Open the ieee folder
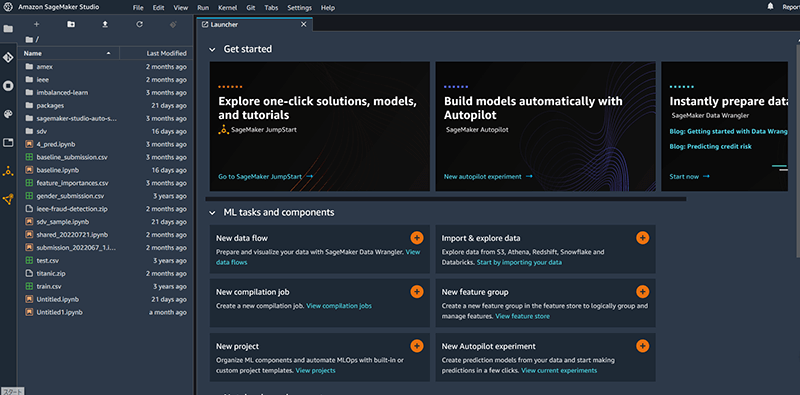Image resolution: width=800 pixels, height=395 pixels. (x=106, y=80)
